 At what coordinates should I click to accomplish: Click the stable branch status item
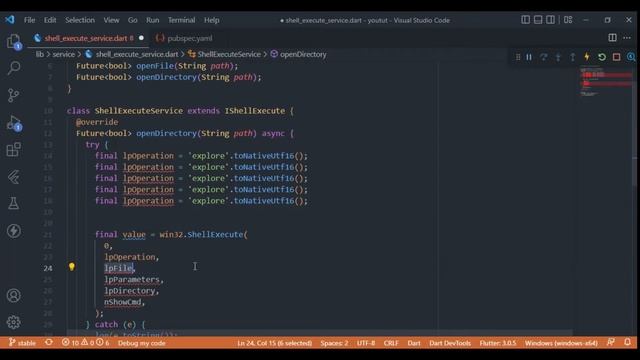point(22,343)
